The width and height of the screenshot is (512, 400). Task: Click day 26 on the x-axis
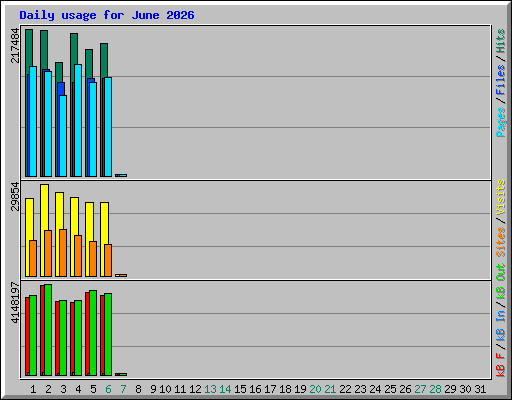pos(405,389)
